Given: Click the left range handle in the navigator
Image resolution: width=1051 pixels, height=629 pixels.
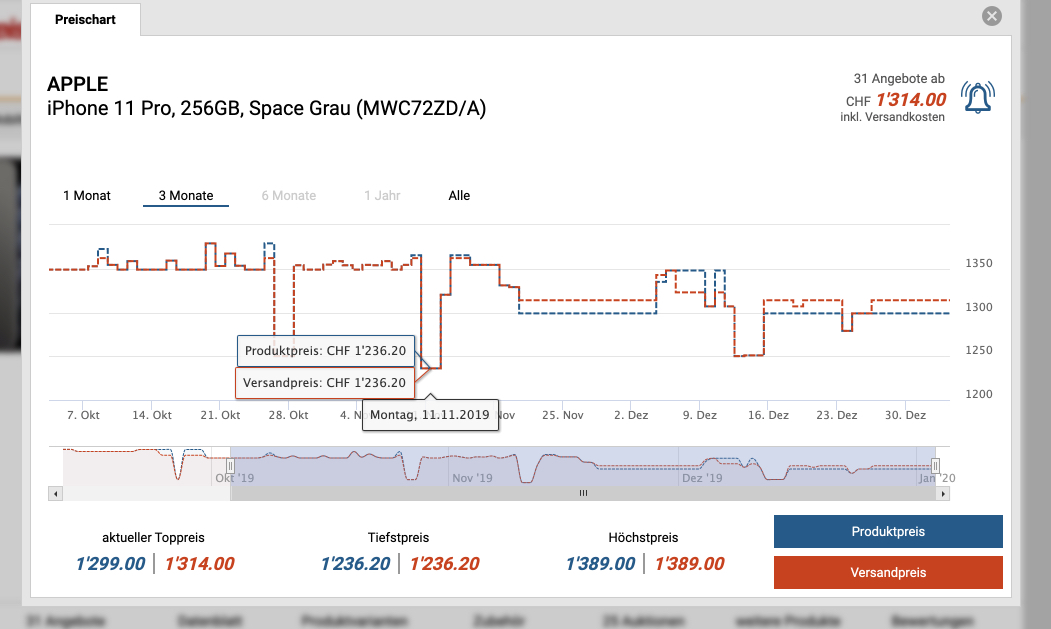Looking at the screenshot, I should (230, 466).
